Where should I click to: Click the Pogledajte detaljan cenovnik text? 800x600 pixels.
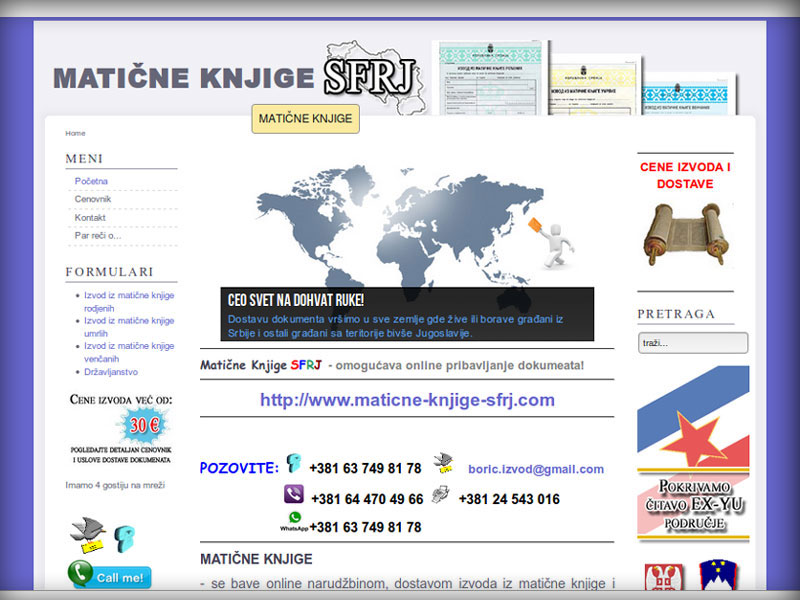tap(121, 455)
